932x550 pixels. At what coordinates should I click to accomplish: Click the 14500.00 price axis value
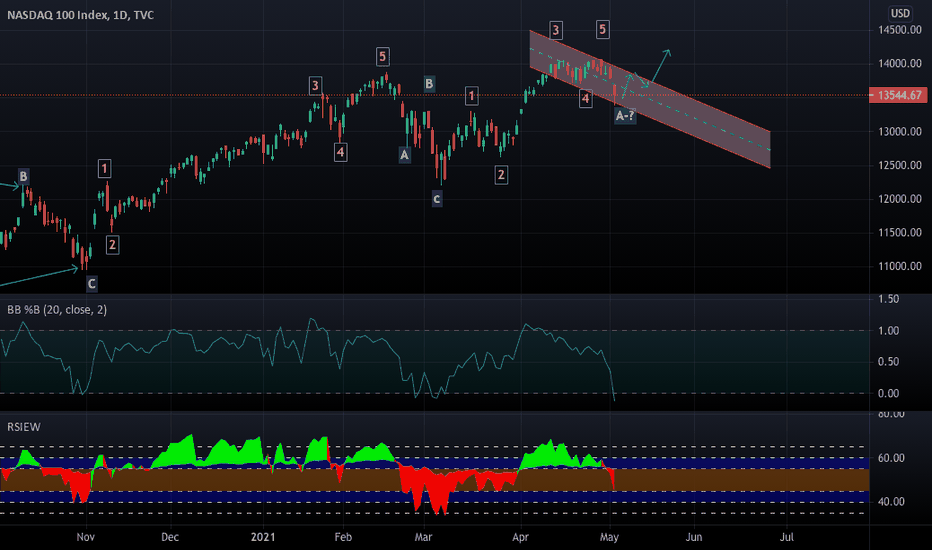[900, 30]
